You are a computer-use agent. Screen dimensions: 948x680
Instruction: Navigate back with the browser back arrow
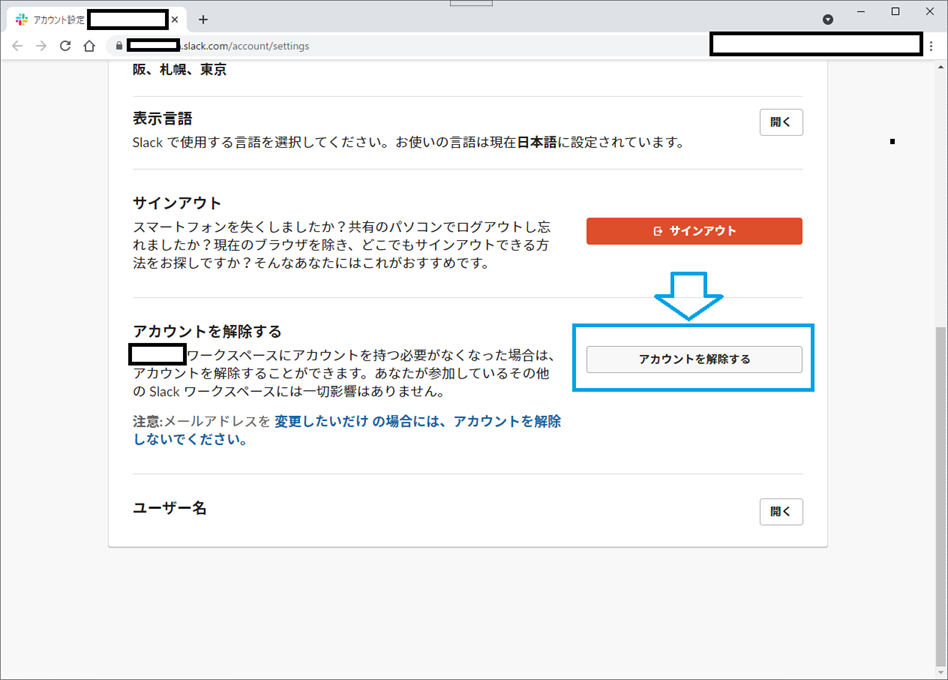[17, 45]
